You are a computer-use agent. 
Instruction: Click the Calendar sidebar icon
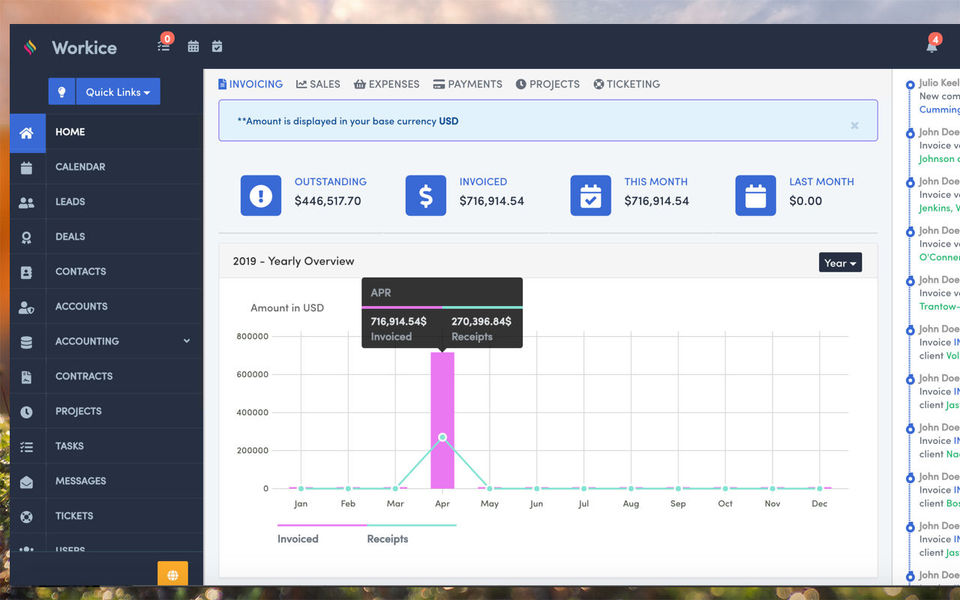pyautogui.click(x=26, y=168)
